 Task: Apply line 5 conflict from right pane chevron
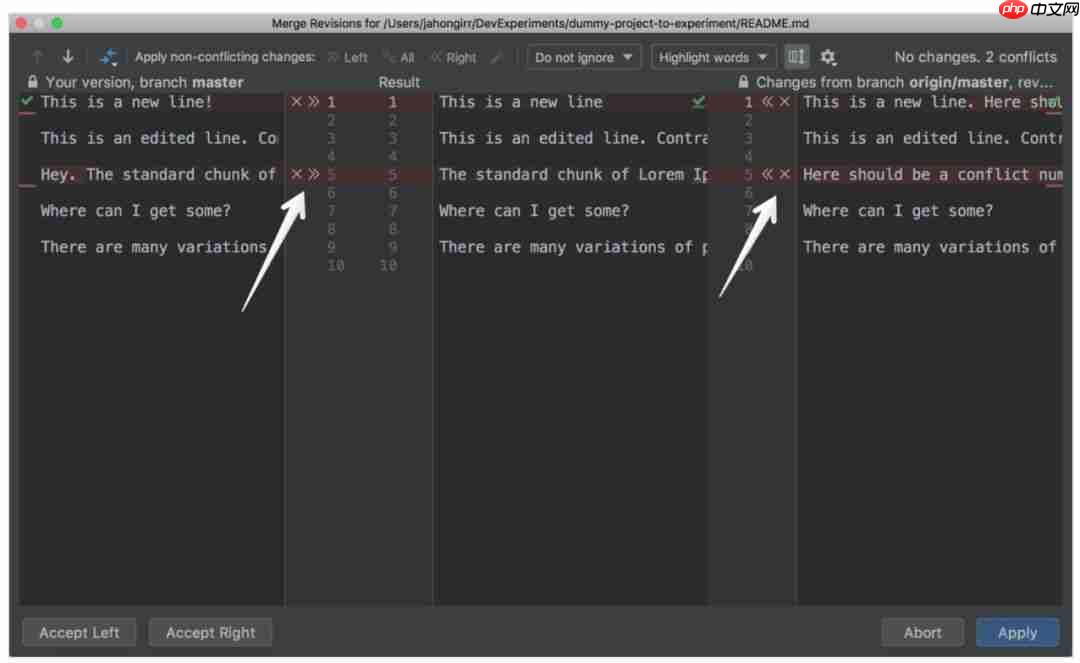(x=766, y=174)
